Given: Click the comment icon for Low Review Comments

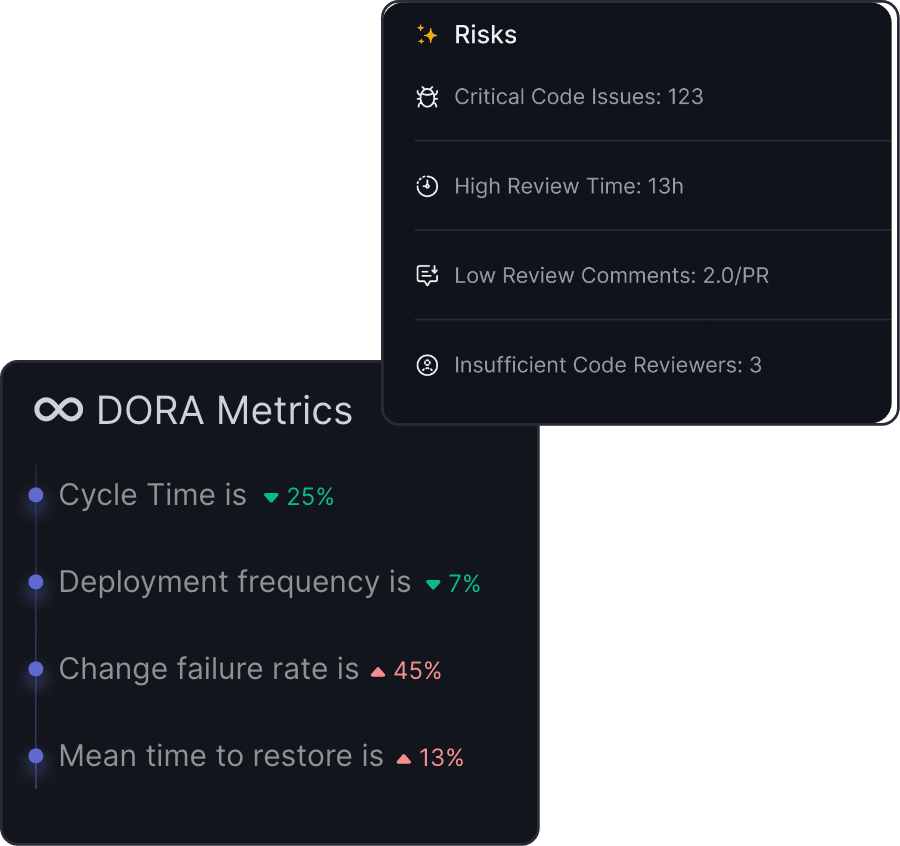Looking at the screenshot, I should pyautogui.click(x=427, y=275).
